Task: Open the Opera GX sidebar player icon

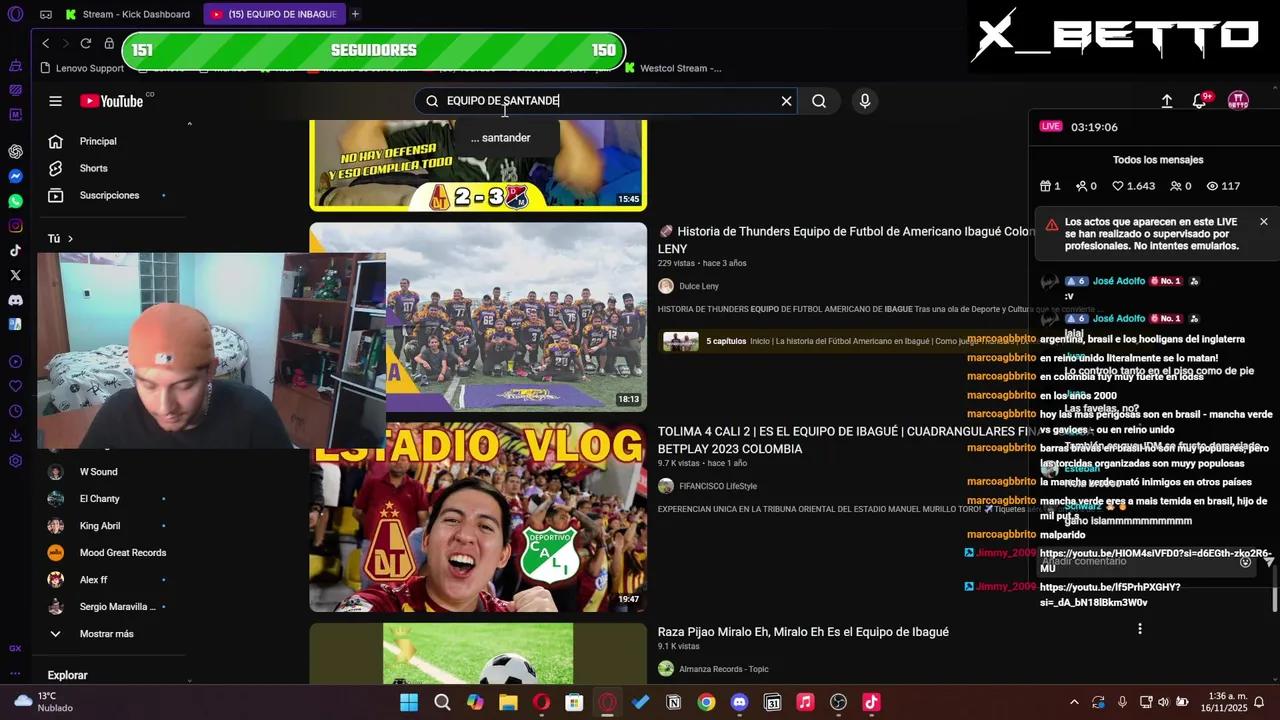Action: click(15, 362)
